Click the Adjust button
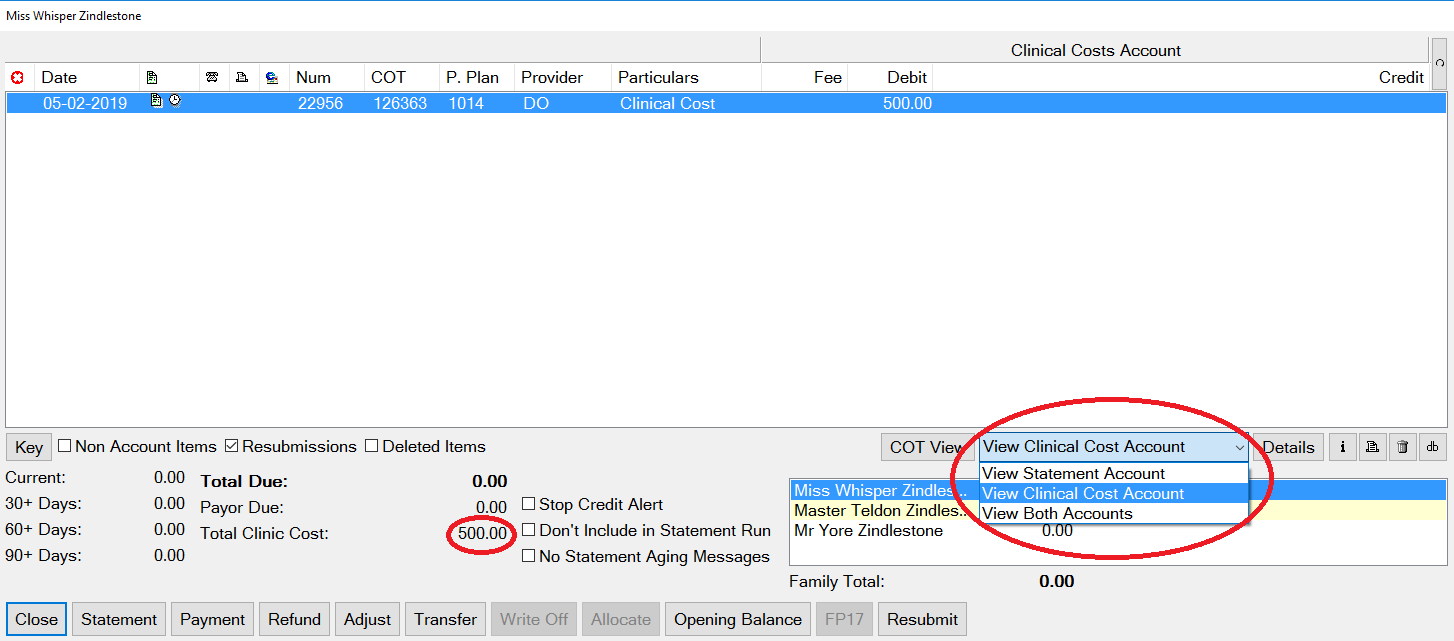 [368, 619]
